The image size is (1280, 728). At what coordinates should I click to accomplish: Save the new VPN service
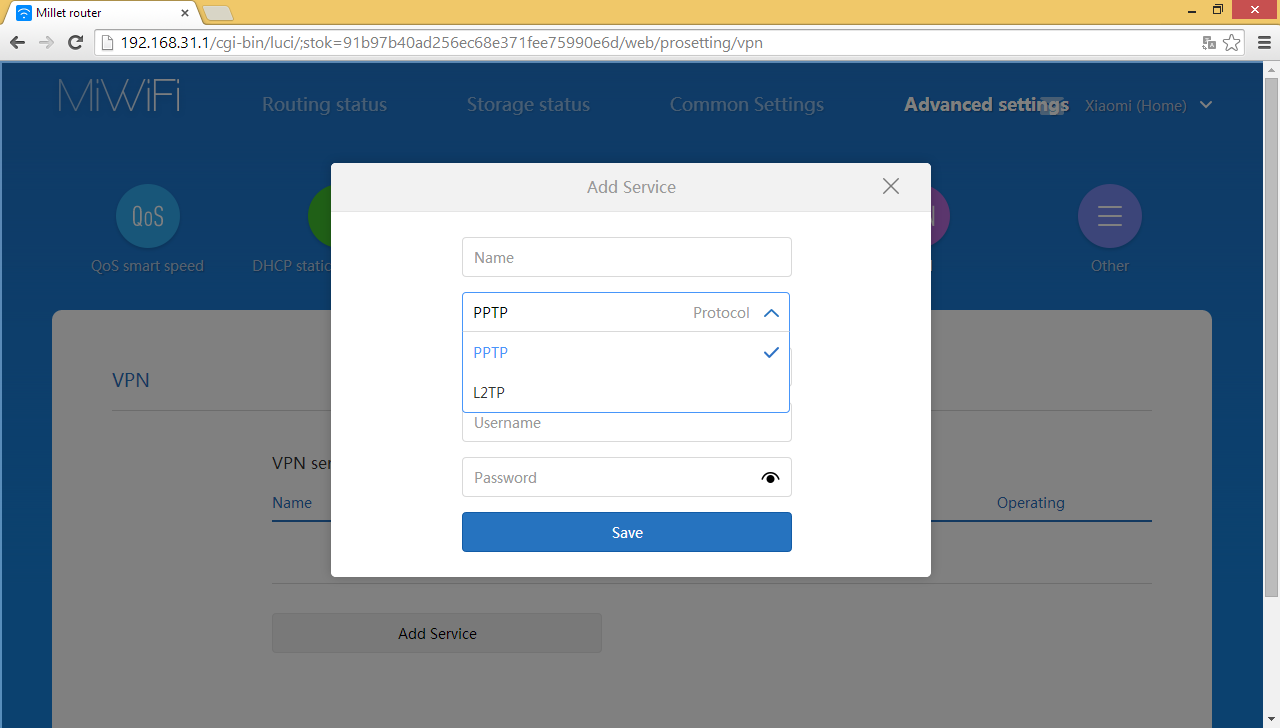click(x=627, y=532)
